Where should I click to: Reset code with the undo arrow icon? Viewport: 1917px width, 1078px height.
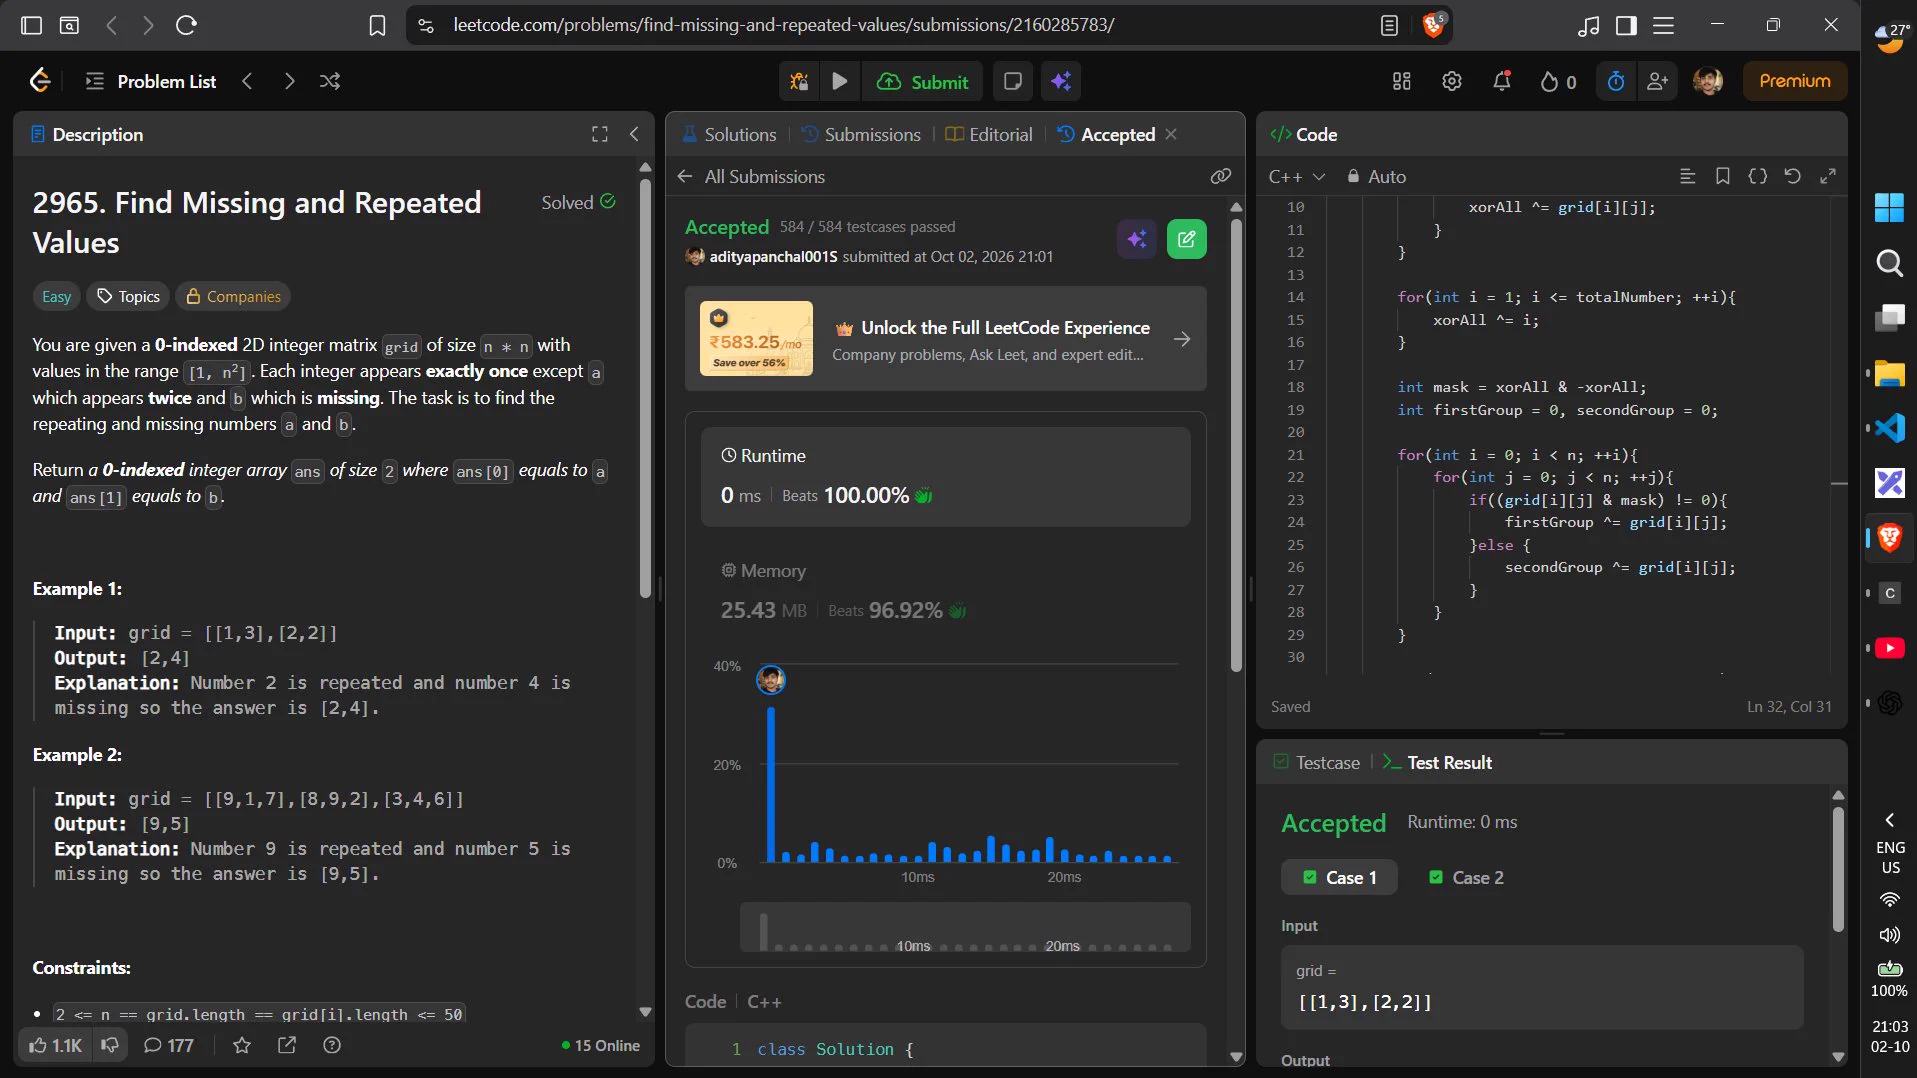click(x=1792, y=176)
